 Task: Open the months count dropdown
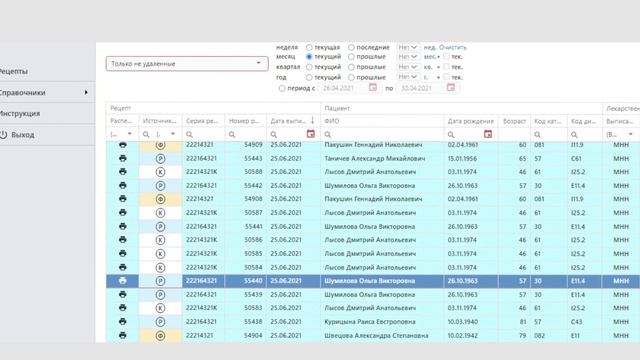tap(408, 57)
